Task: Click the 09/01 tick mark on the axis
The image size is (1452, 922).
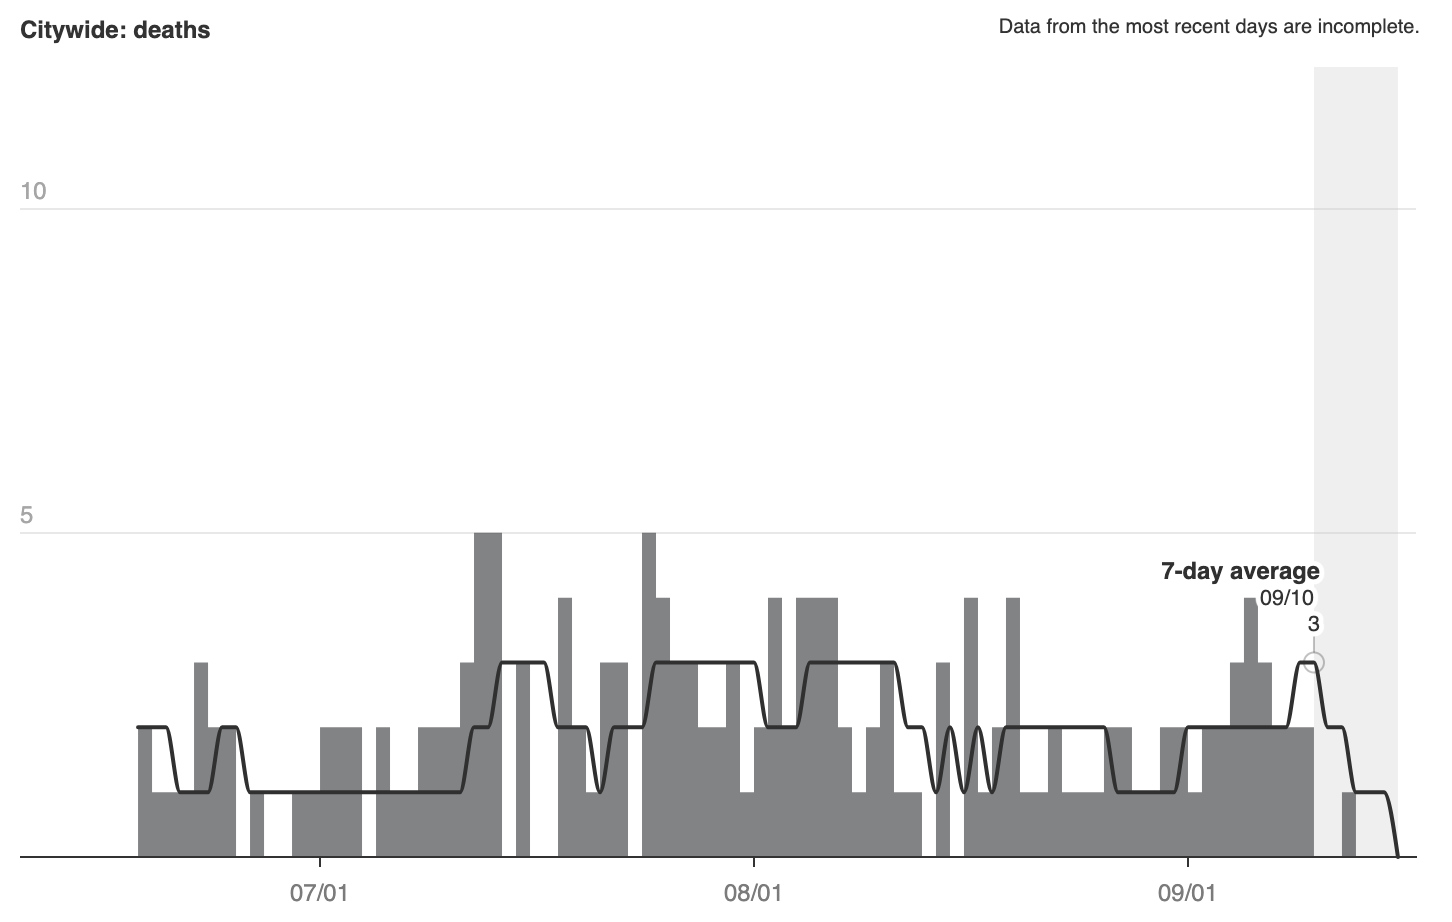Action: click(x=1188, y=862)
